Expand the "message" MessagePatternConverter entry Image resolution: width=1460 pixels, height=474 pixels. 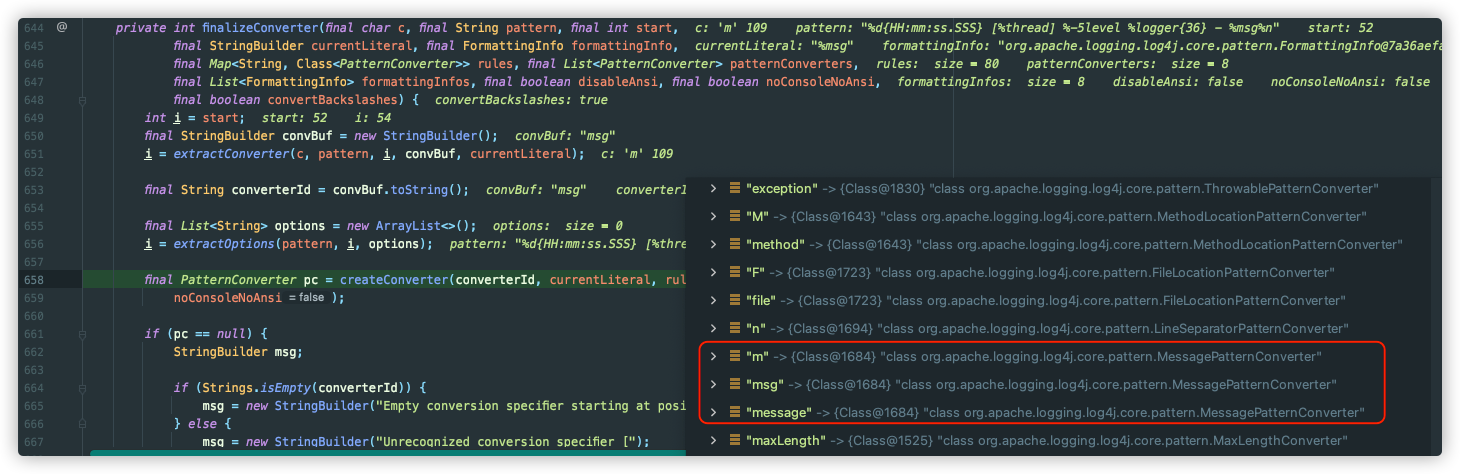[x=713, y=412]
